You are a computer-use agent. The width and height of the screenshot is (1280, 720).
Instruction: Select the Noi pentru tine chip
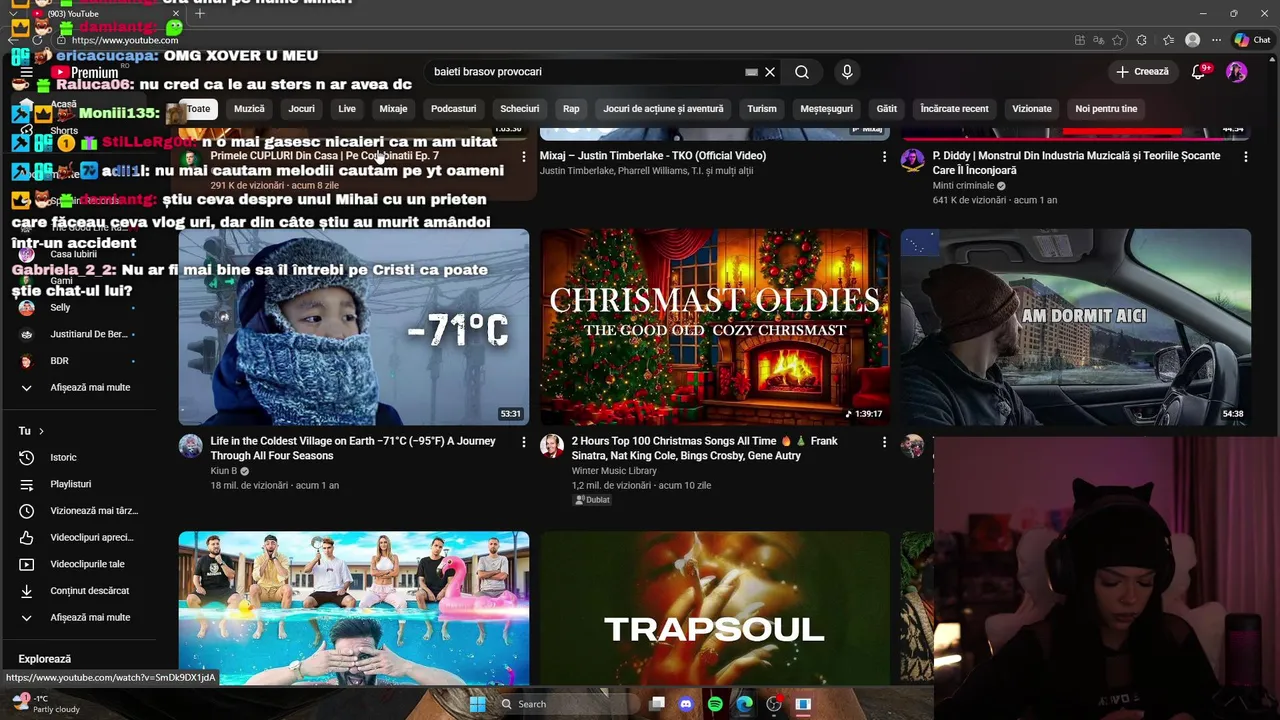click(x=1106, y=109)
